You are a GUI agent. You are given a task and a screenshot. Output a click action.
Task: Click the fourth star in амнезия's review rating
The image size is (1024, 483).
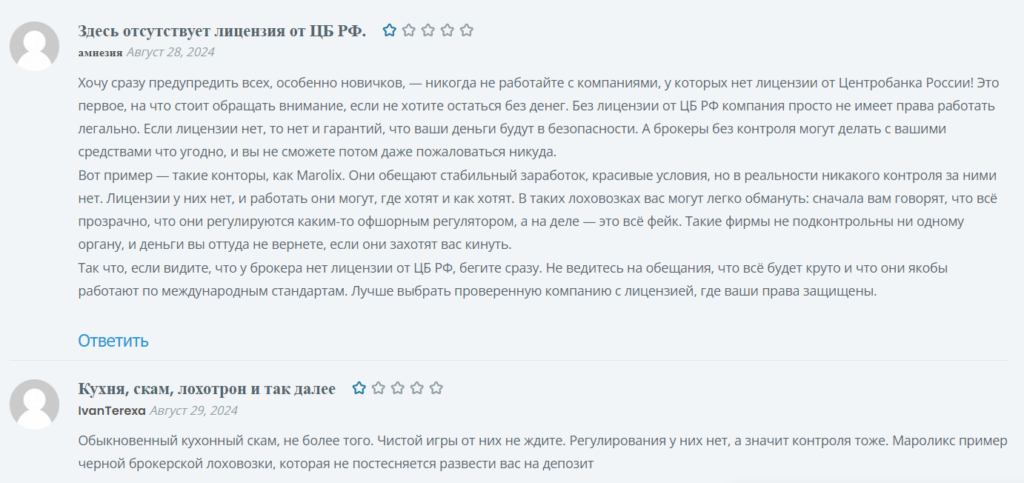tap(447, 30)
